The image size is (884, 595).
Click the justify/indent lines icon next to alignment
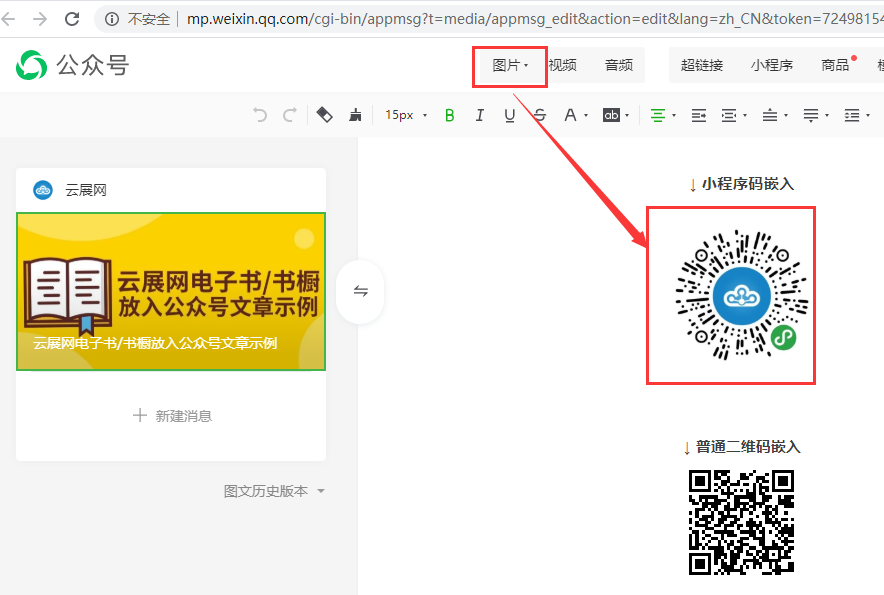click(699, 115)
